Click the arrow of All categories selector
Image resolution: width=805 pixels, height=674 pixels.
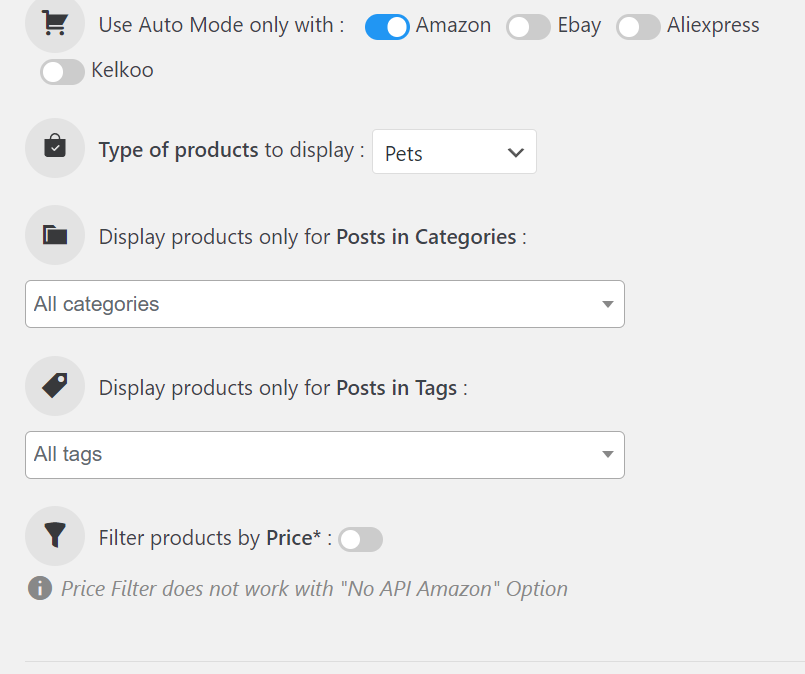coord(608,304)
